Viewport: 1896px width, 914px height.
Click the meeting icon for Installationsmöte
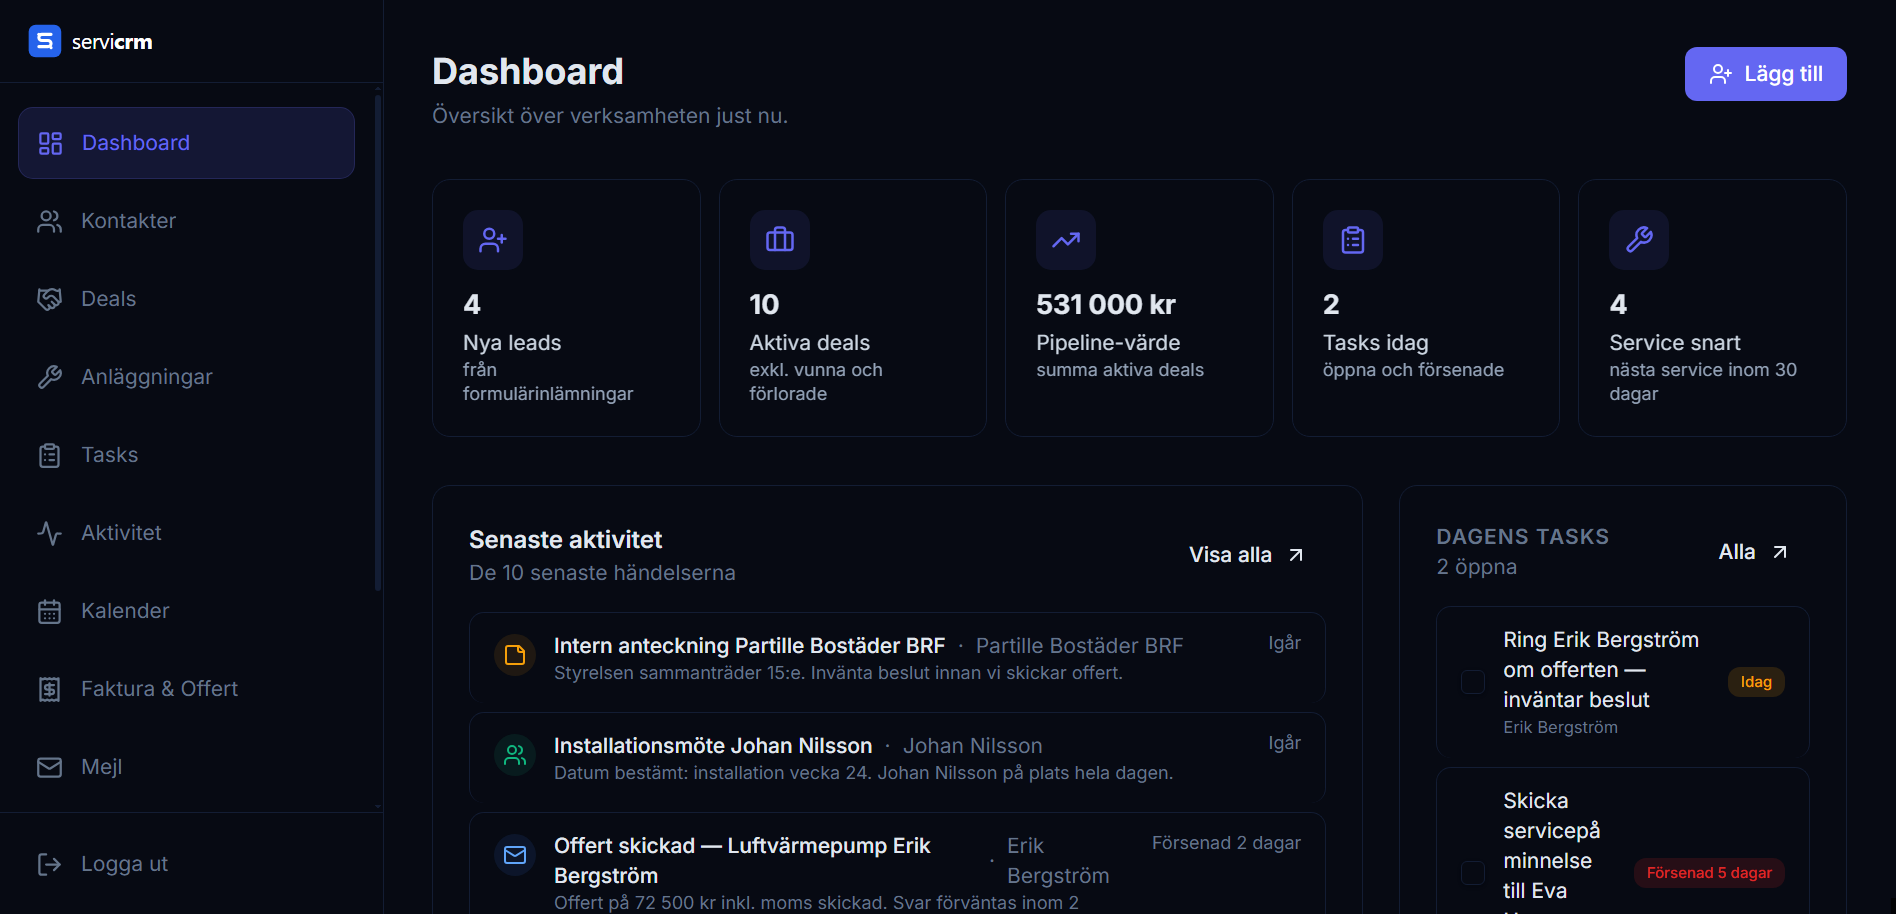pos(515,755)
